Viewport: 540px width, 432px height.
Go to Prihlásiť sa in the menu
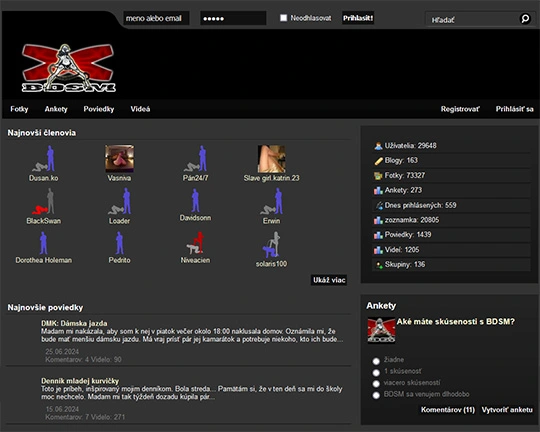[x=515, y=109]
